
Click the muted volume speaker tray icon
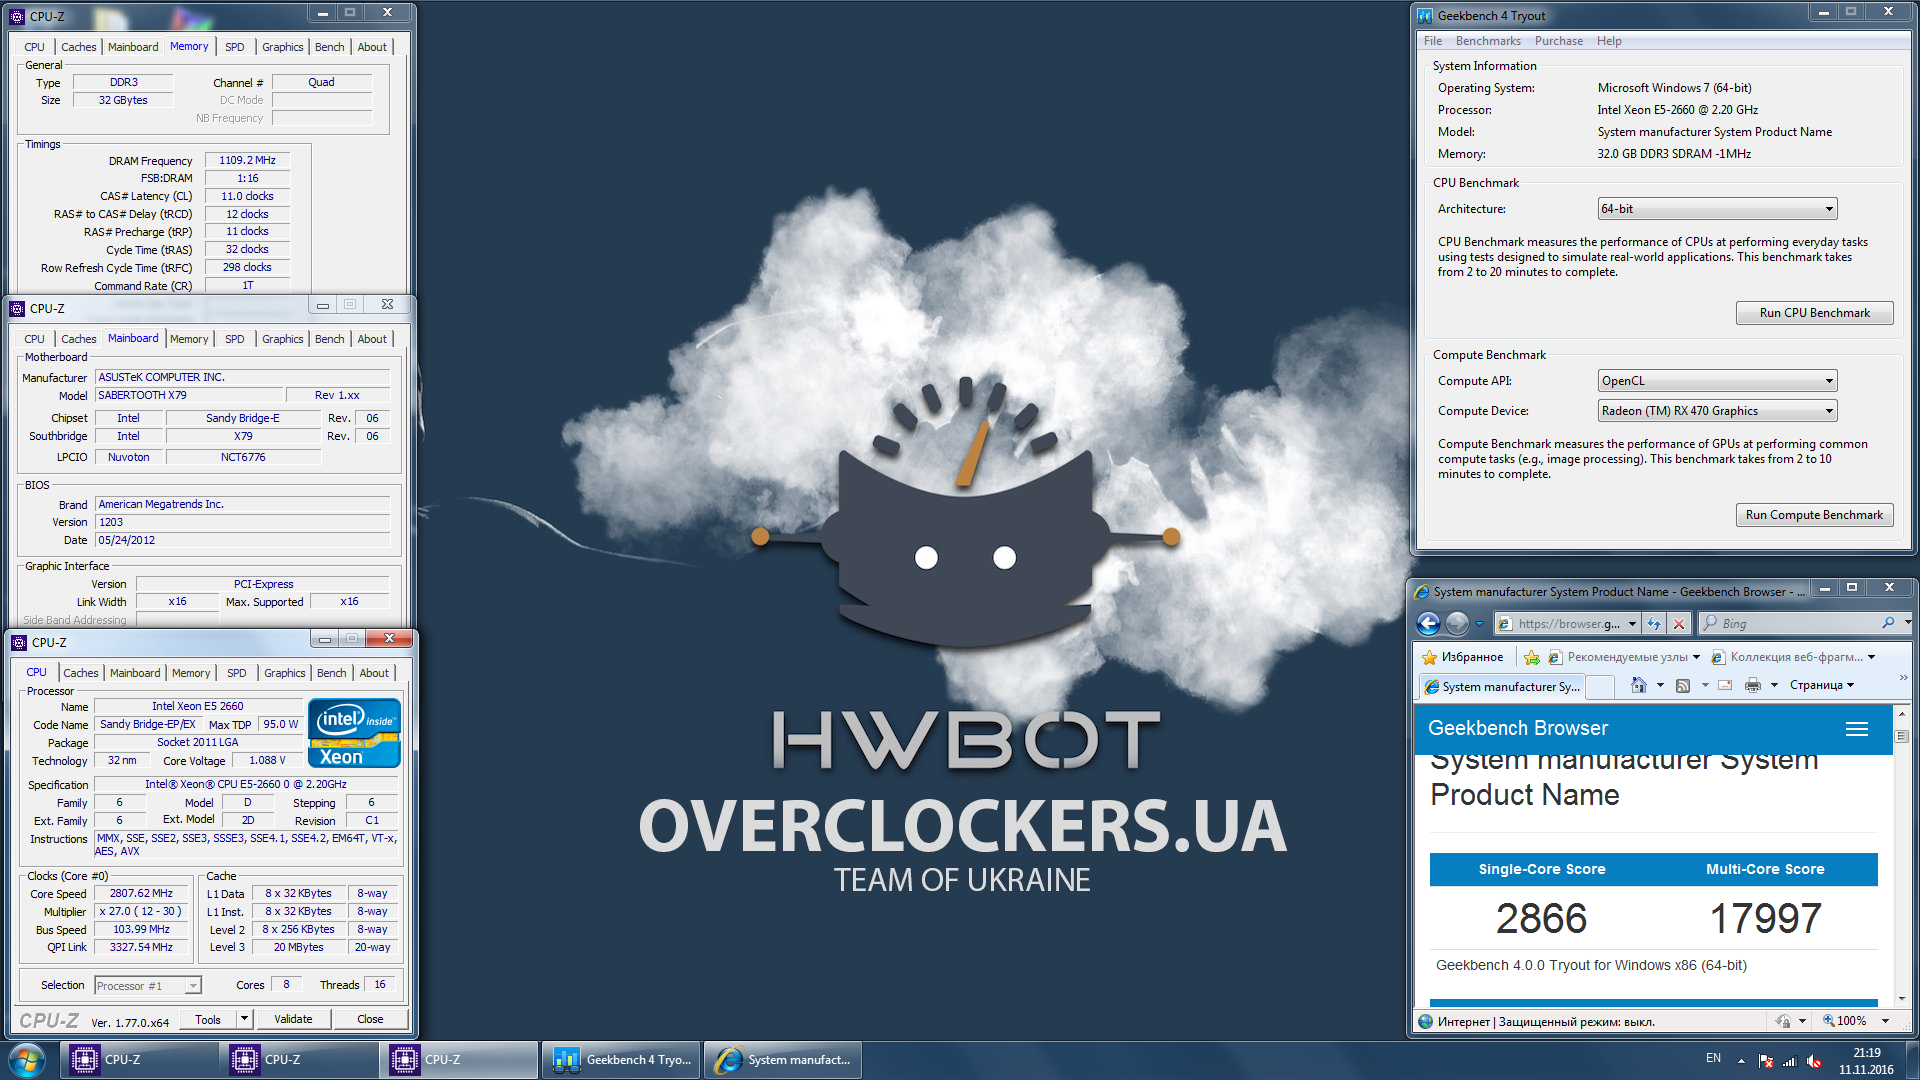(1814, 1061)
